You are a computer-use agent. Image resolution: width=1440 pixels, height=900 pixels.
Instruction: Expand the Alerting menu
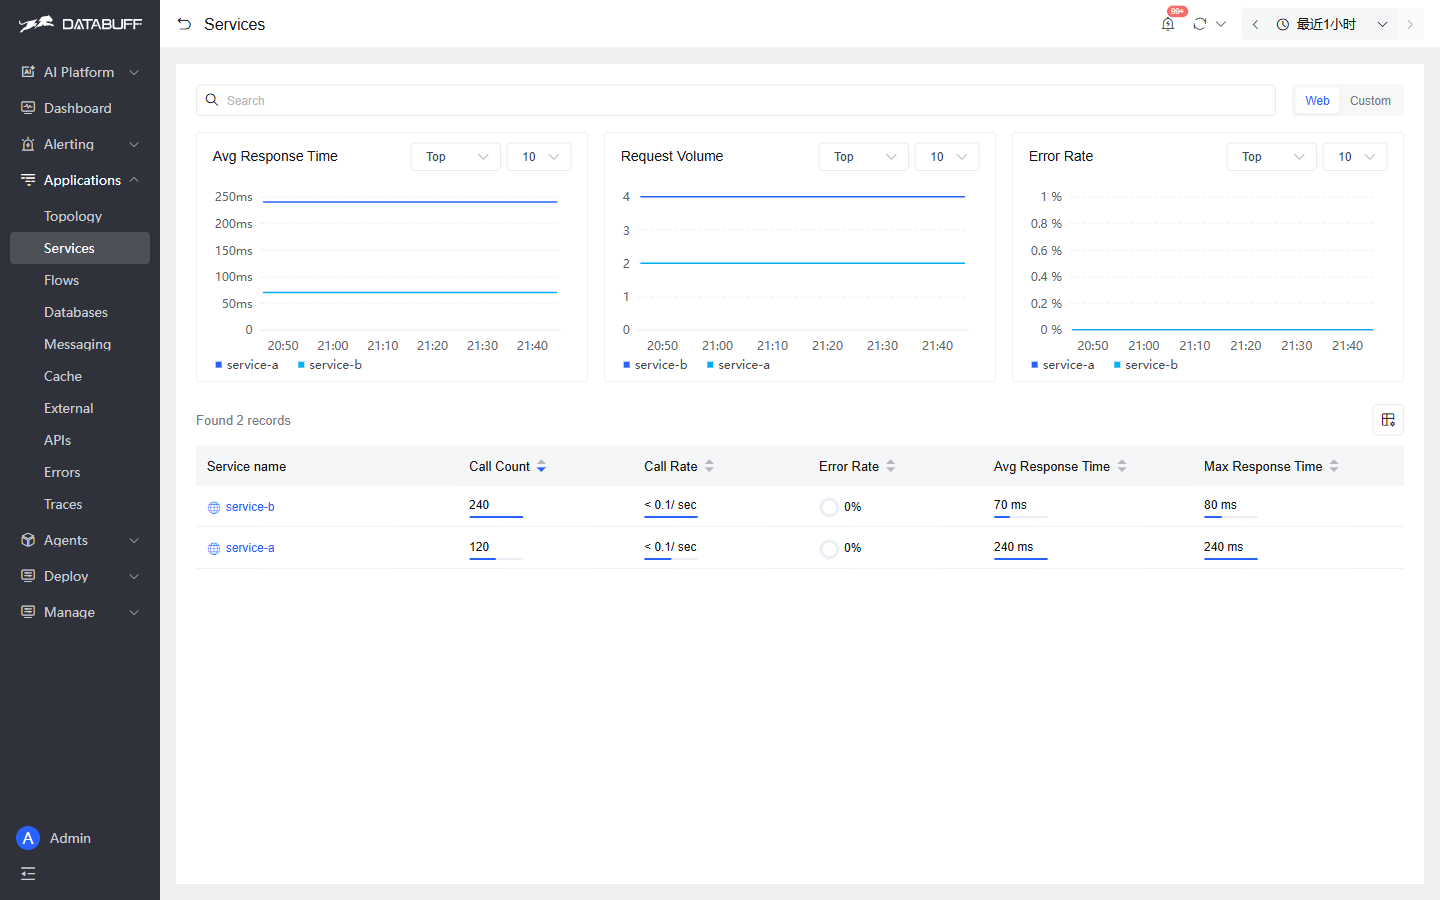point(80,144)
